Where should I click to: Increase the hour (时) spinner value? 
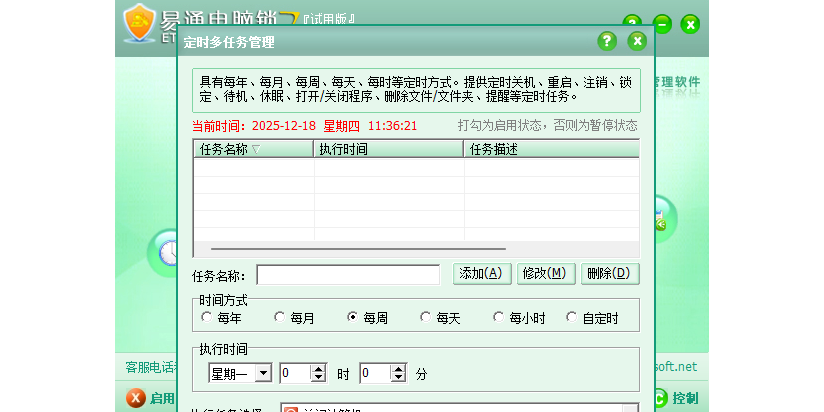tap(319, 369)
